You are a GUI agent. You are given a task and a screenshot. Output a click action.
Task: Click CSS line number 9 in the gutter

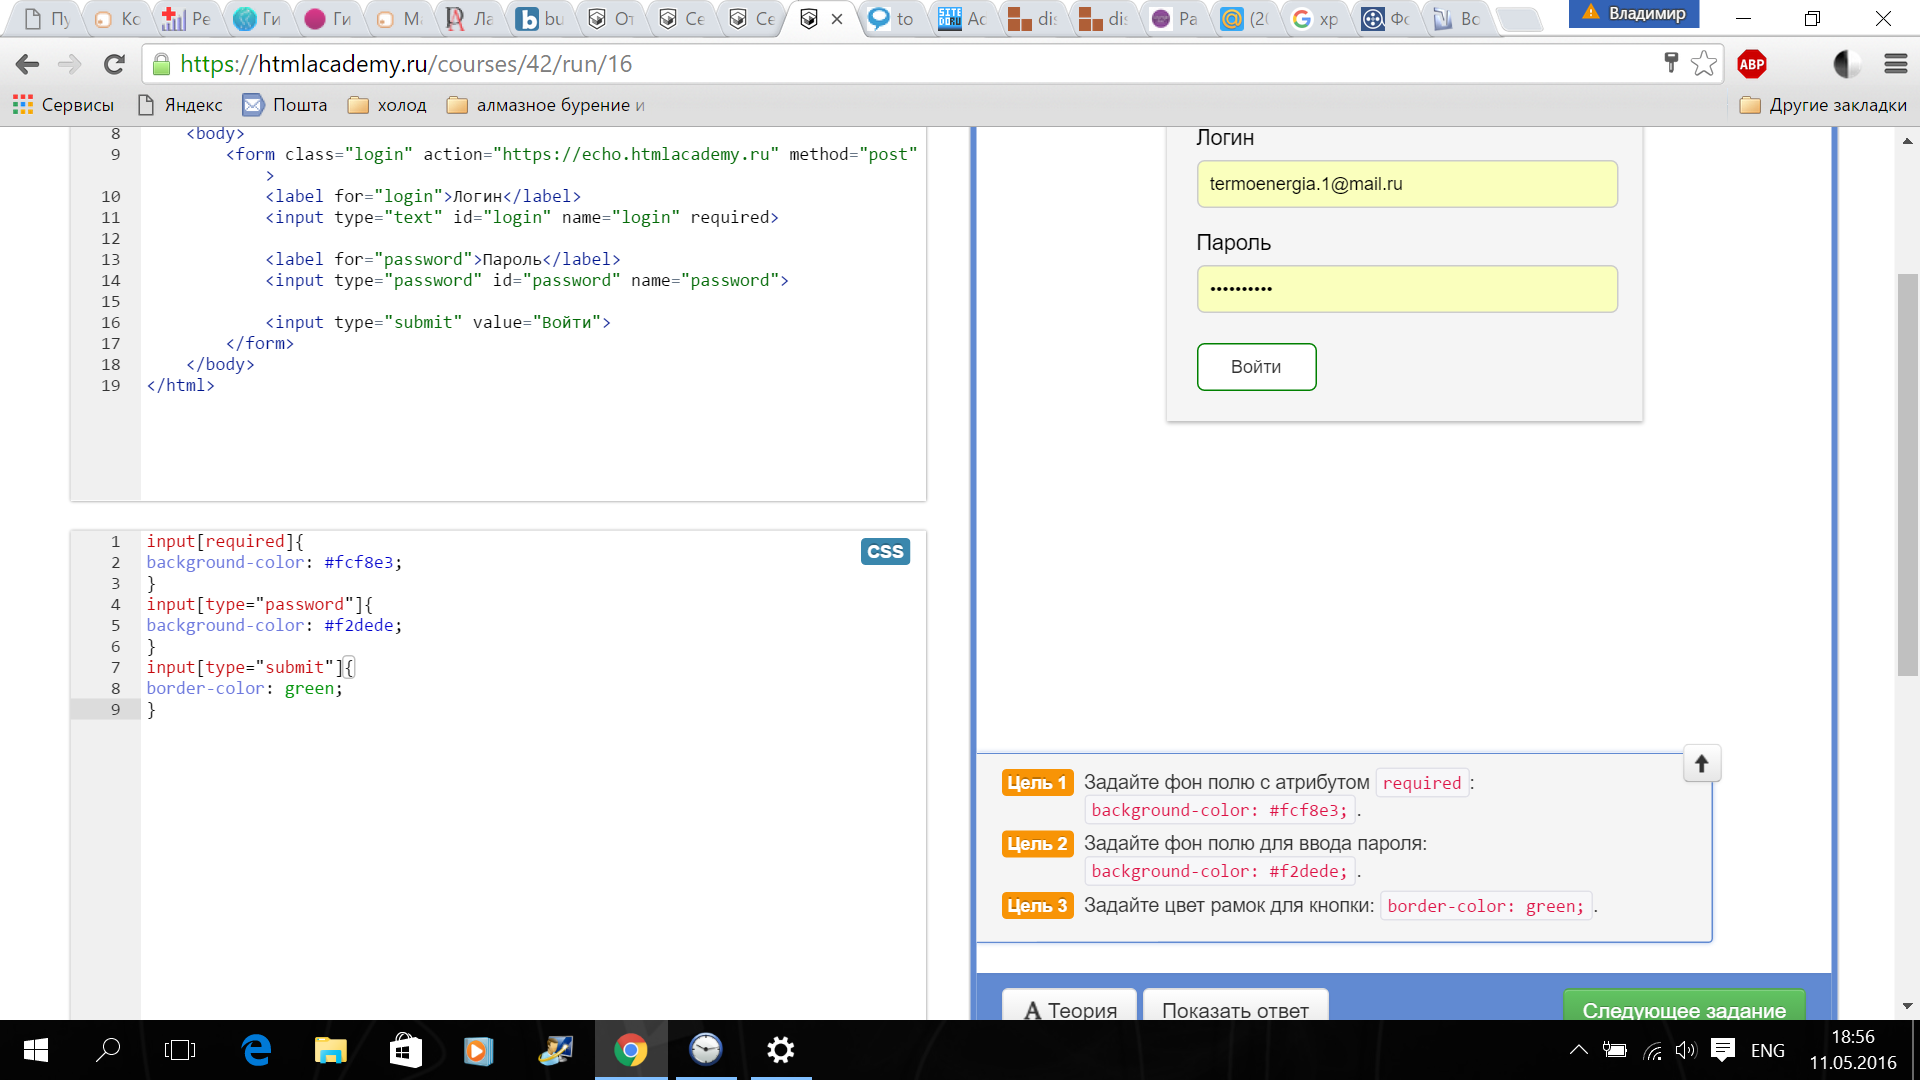click(115, 709)
